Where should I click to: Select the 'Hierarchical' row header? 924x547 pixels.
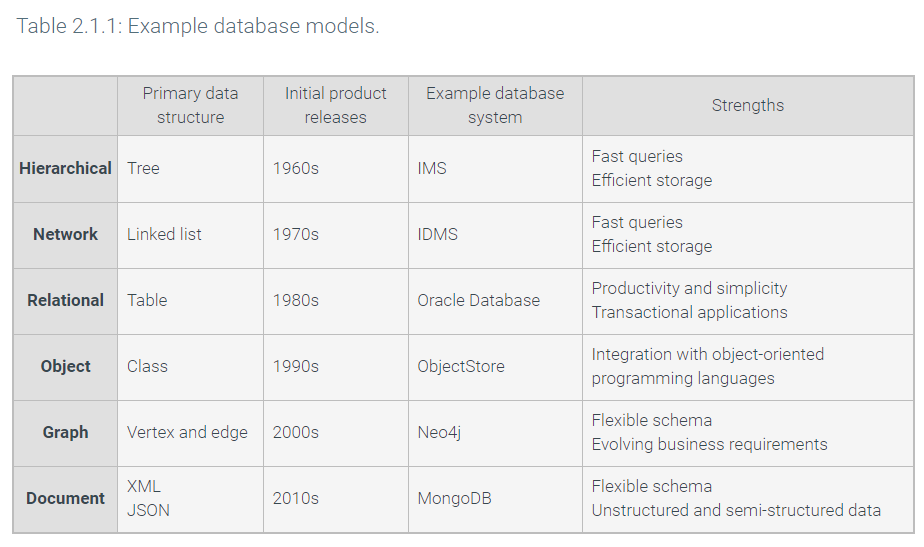65,168
